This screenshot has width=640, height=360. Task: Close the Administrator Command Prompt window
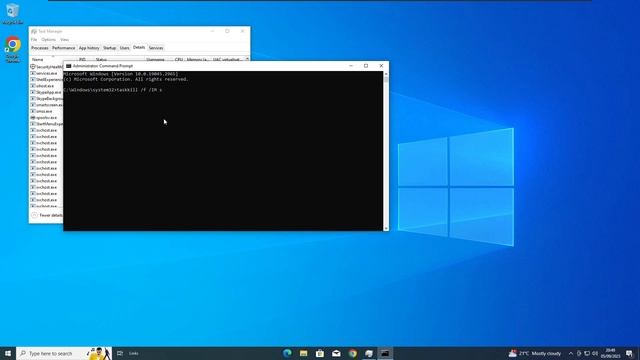point(381,66)
